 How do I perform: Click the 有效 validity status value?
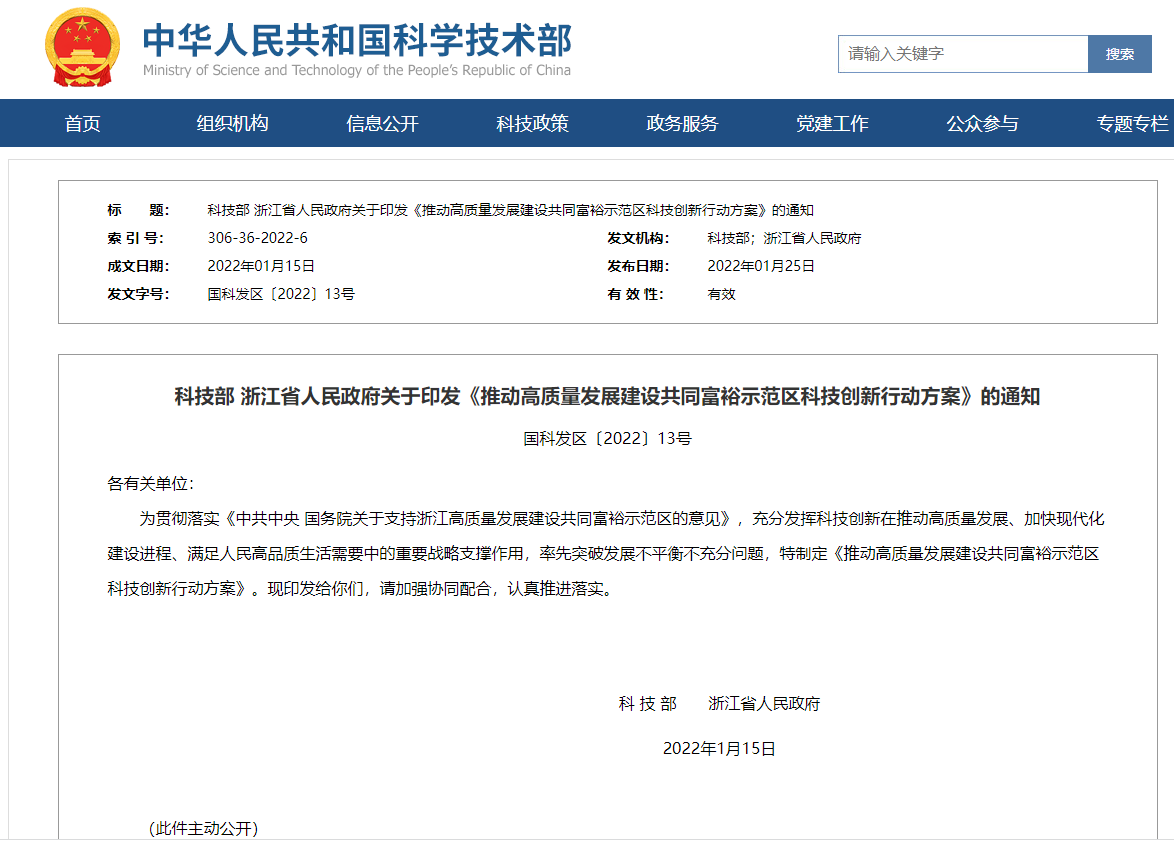pos(721,294)
